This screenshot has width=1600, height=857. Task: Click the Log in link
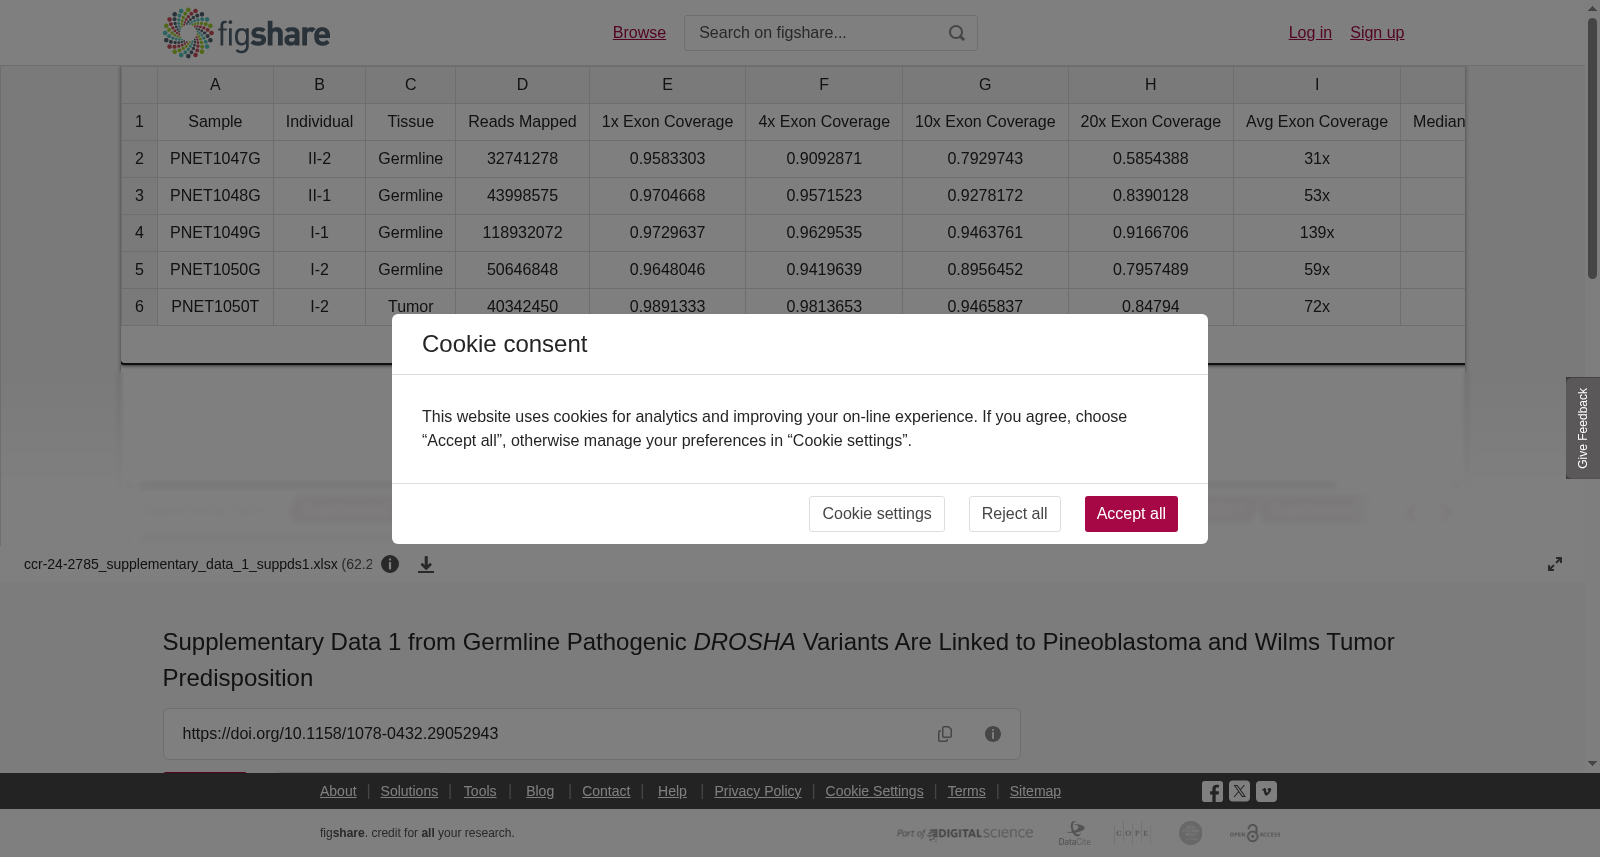tap(1310, 33)
